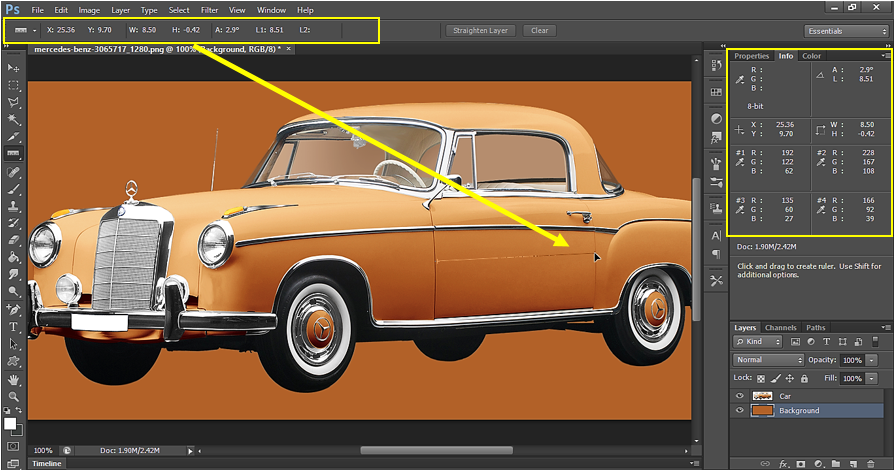Viewport: 895px width, 472px height.
Task: Click the Delete layer trash icon
Action: (x=870, y=464)
